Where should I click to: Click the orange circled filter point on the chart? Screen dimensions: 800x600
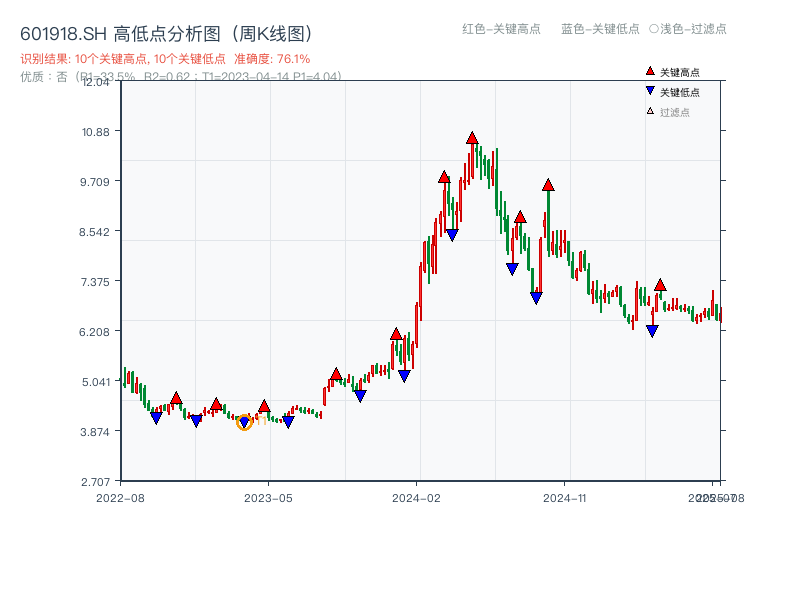(x=243, y=422)
